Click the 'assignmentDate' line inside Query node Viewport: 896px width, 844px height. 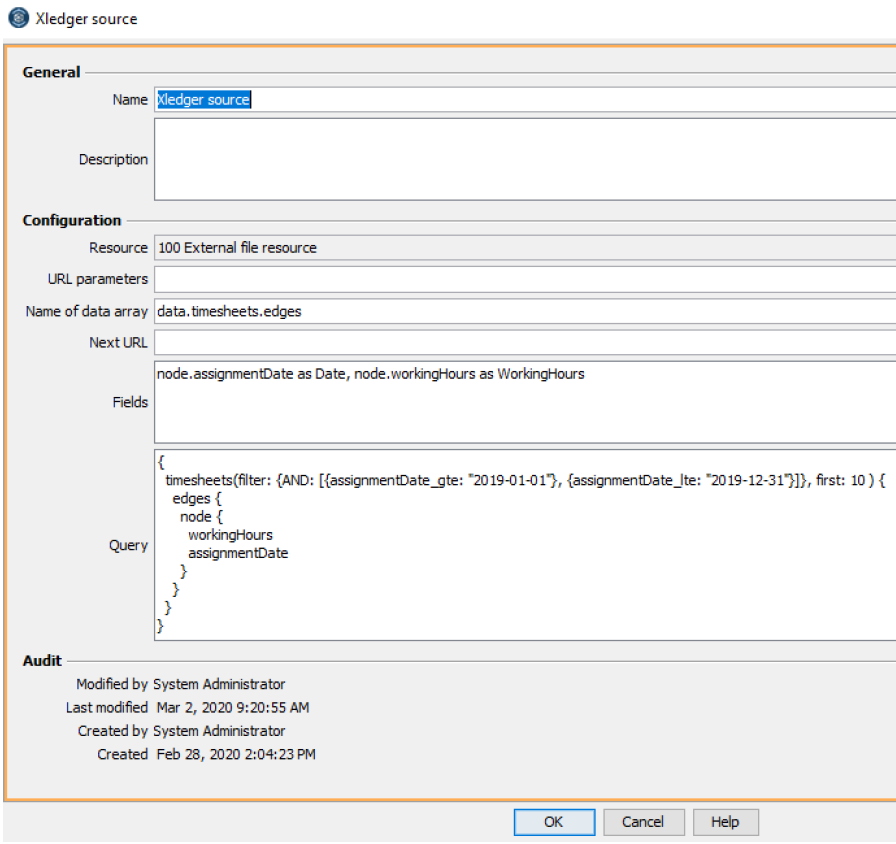pos(238,553)
